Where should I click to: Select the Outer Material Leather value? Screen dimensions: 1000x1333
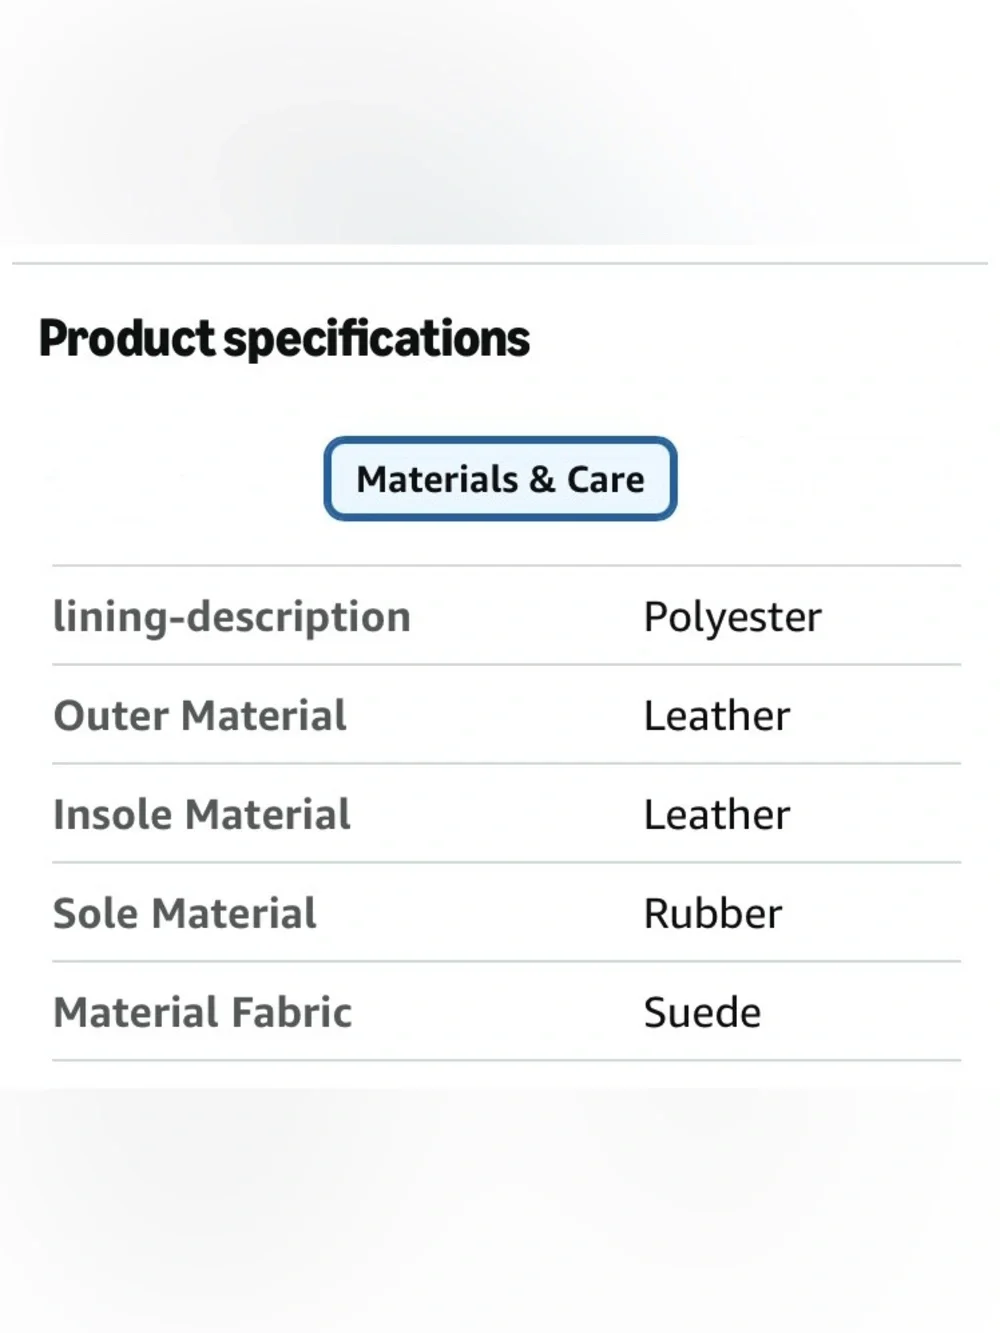[716, 716]
